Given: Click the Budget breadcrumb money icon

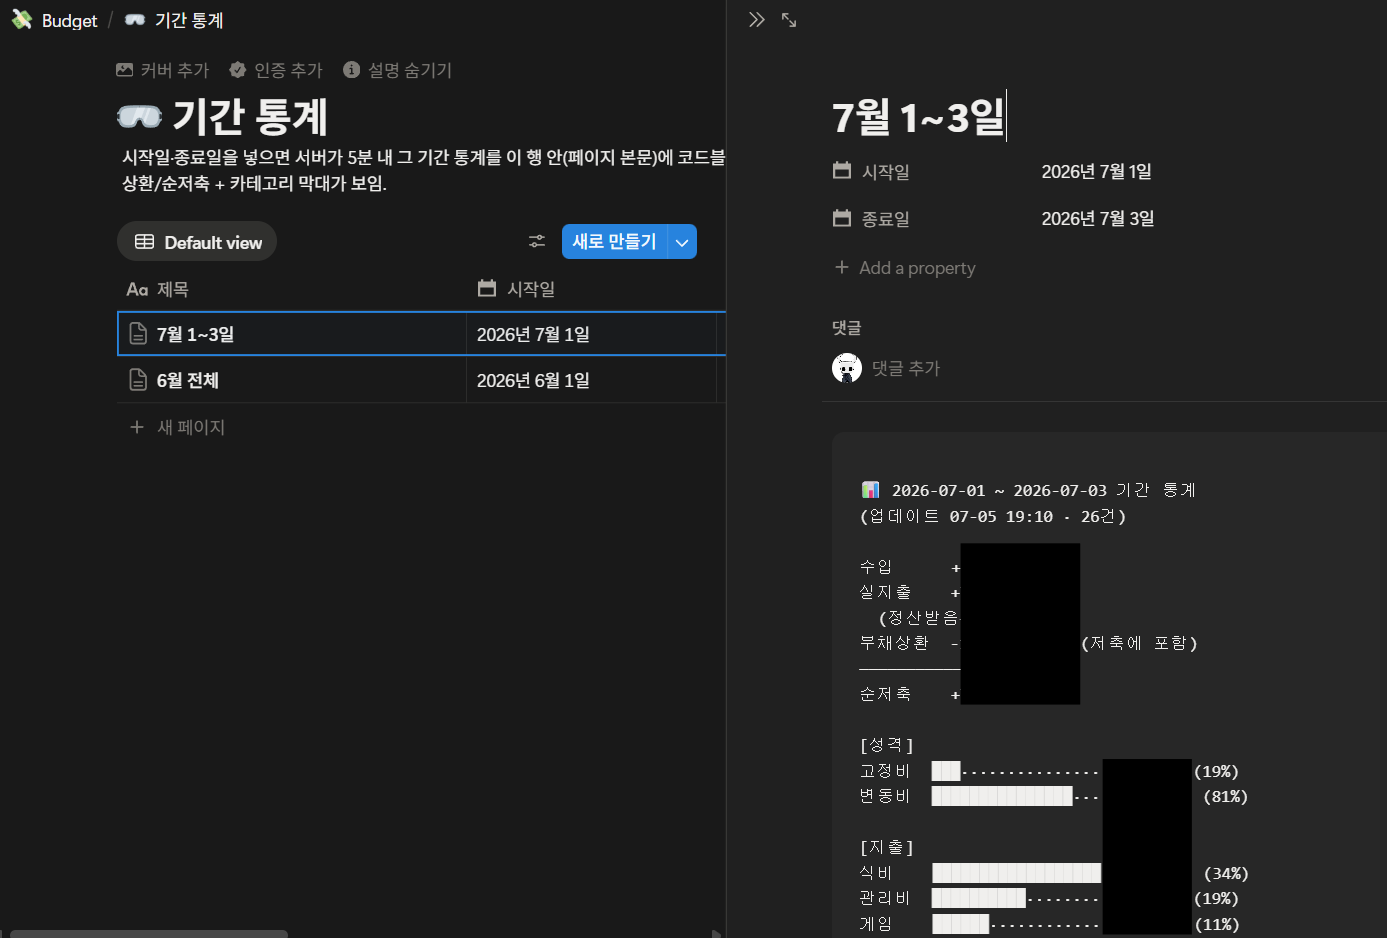Looking at the screenshot, I should (22, 20).
